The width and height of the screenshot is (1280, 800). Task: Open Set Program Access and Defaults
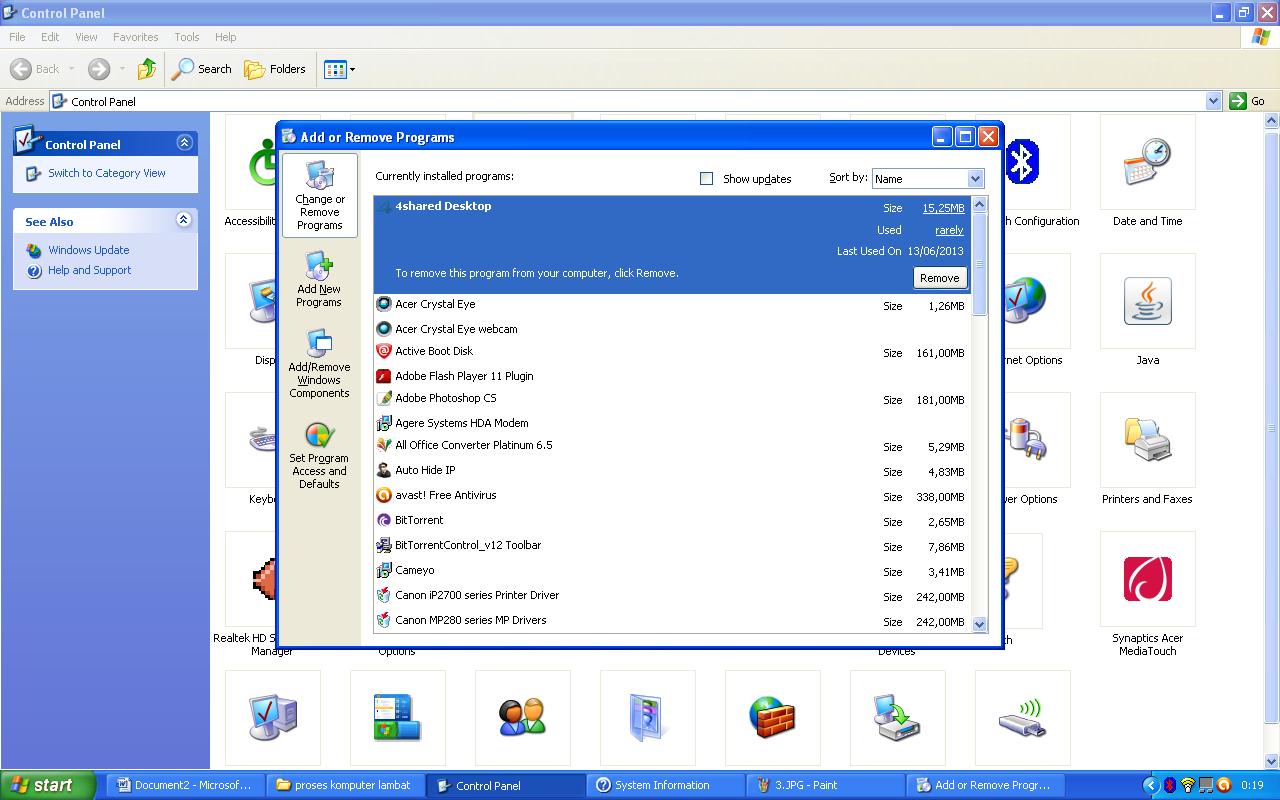click(x=319, y=457)
